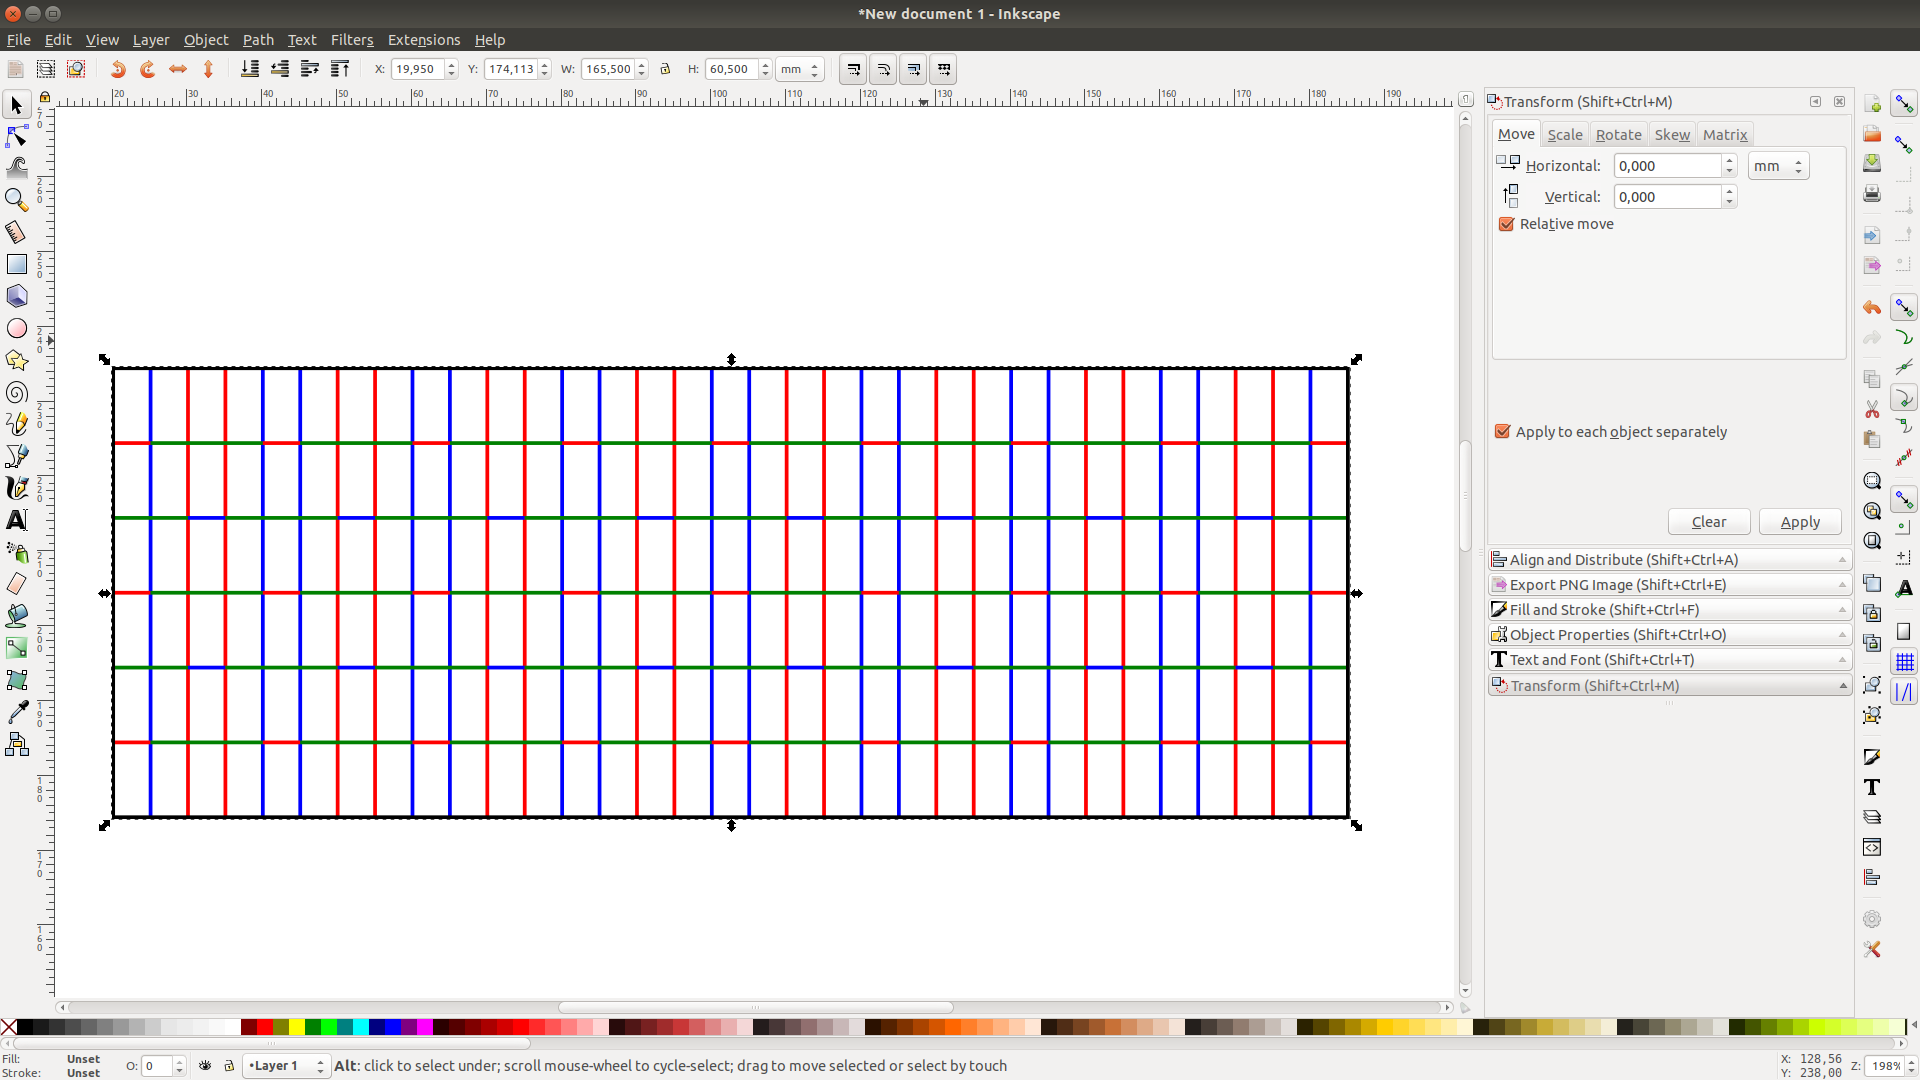The height and width of the screenshot is (1080, 1920).
Task: Select the Color Dropper tool
Action: [17, 712]
